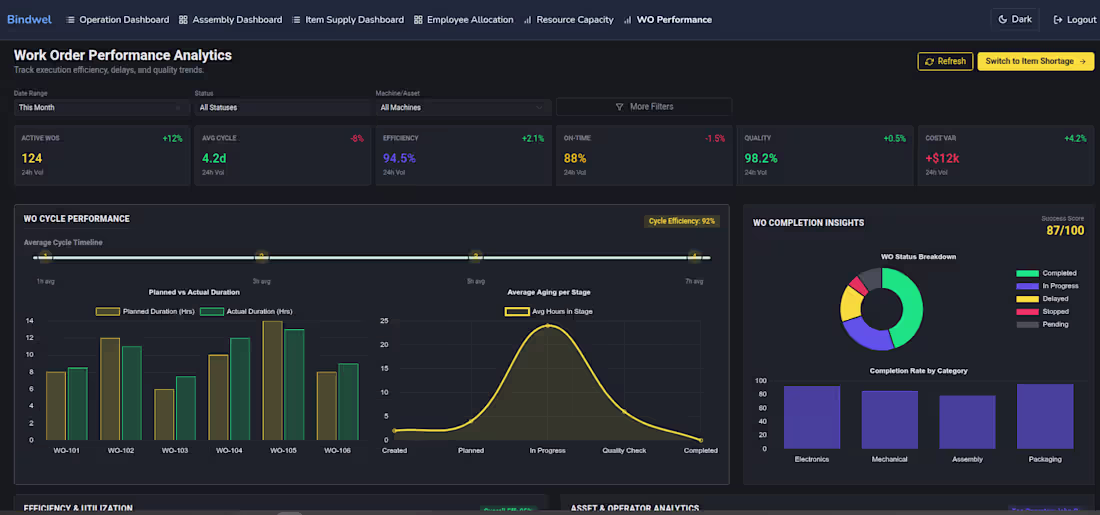
Task: Toggle Dark mode via the moon icon
Action: (1003, 20)
